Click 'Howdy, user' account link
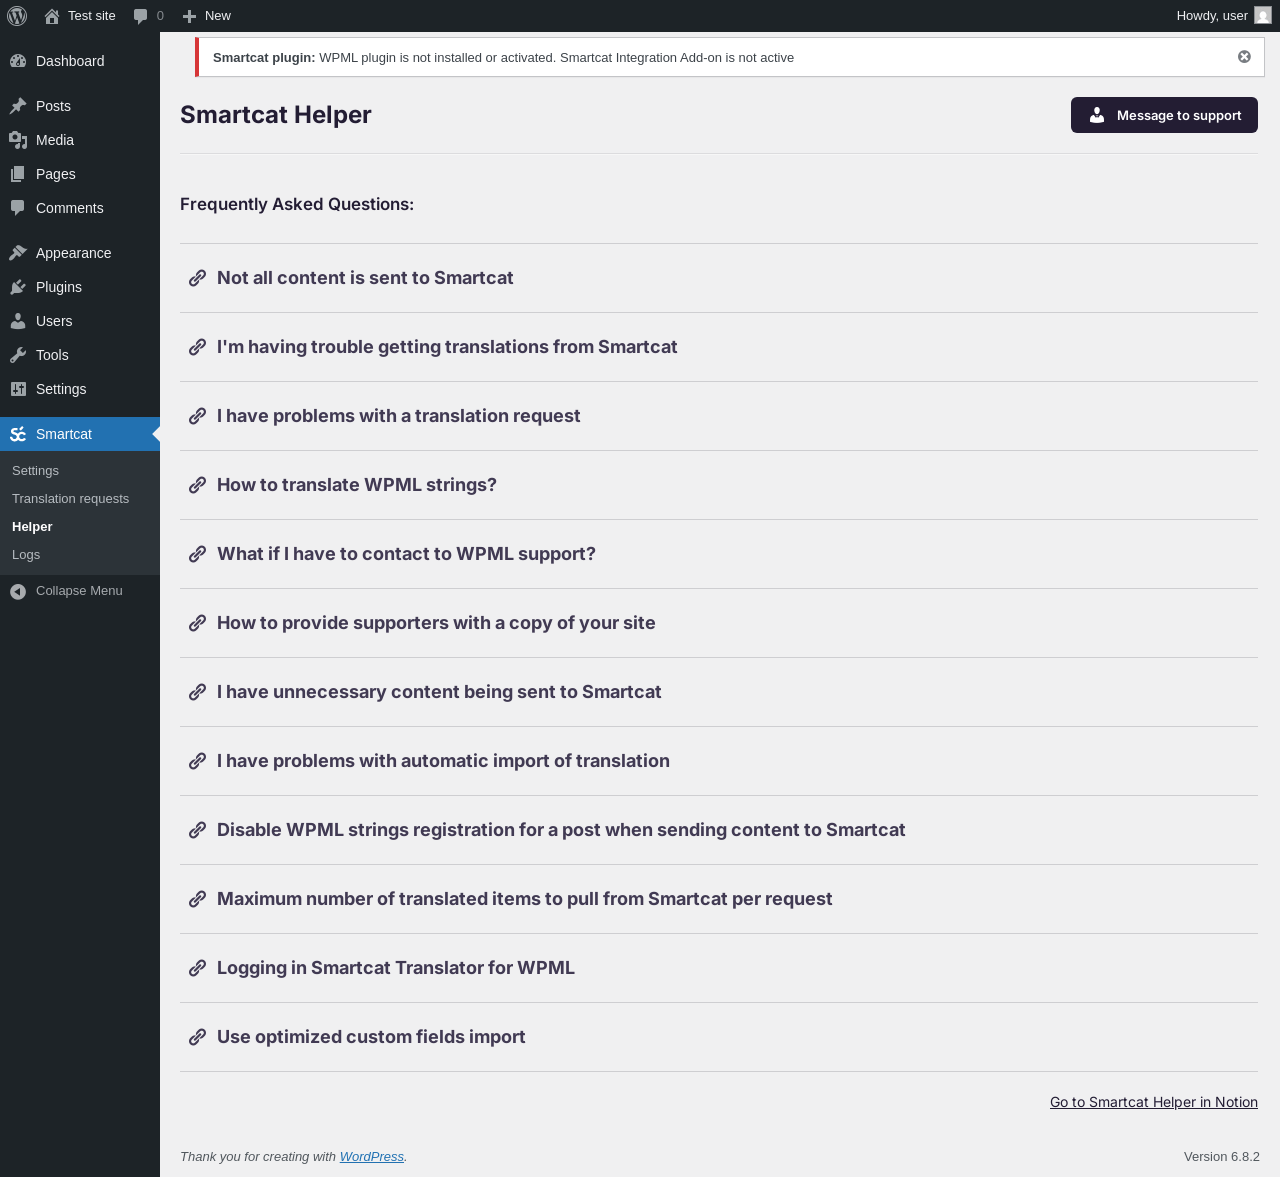 point(1223,16)
